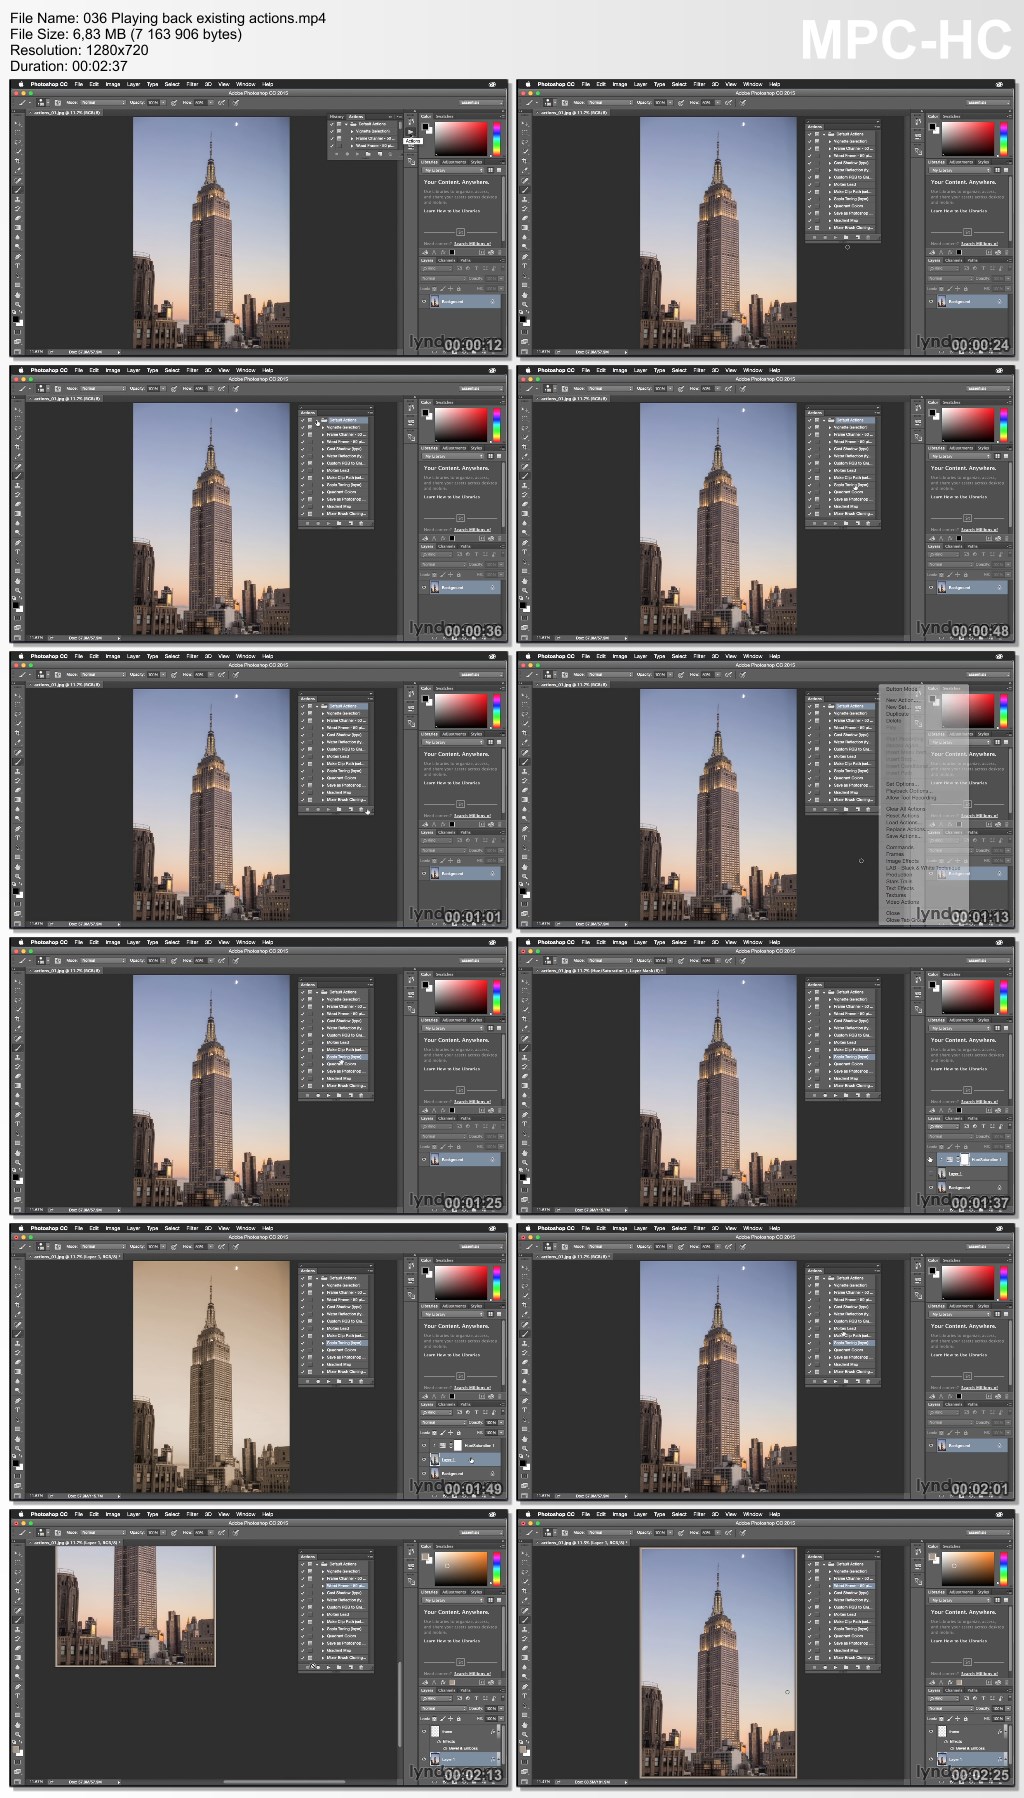This screenshot has width=1024, height=1798.
Task: Select the Eyedropper tool in the 00:00:24 frame
Action: coord(525,171)
